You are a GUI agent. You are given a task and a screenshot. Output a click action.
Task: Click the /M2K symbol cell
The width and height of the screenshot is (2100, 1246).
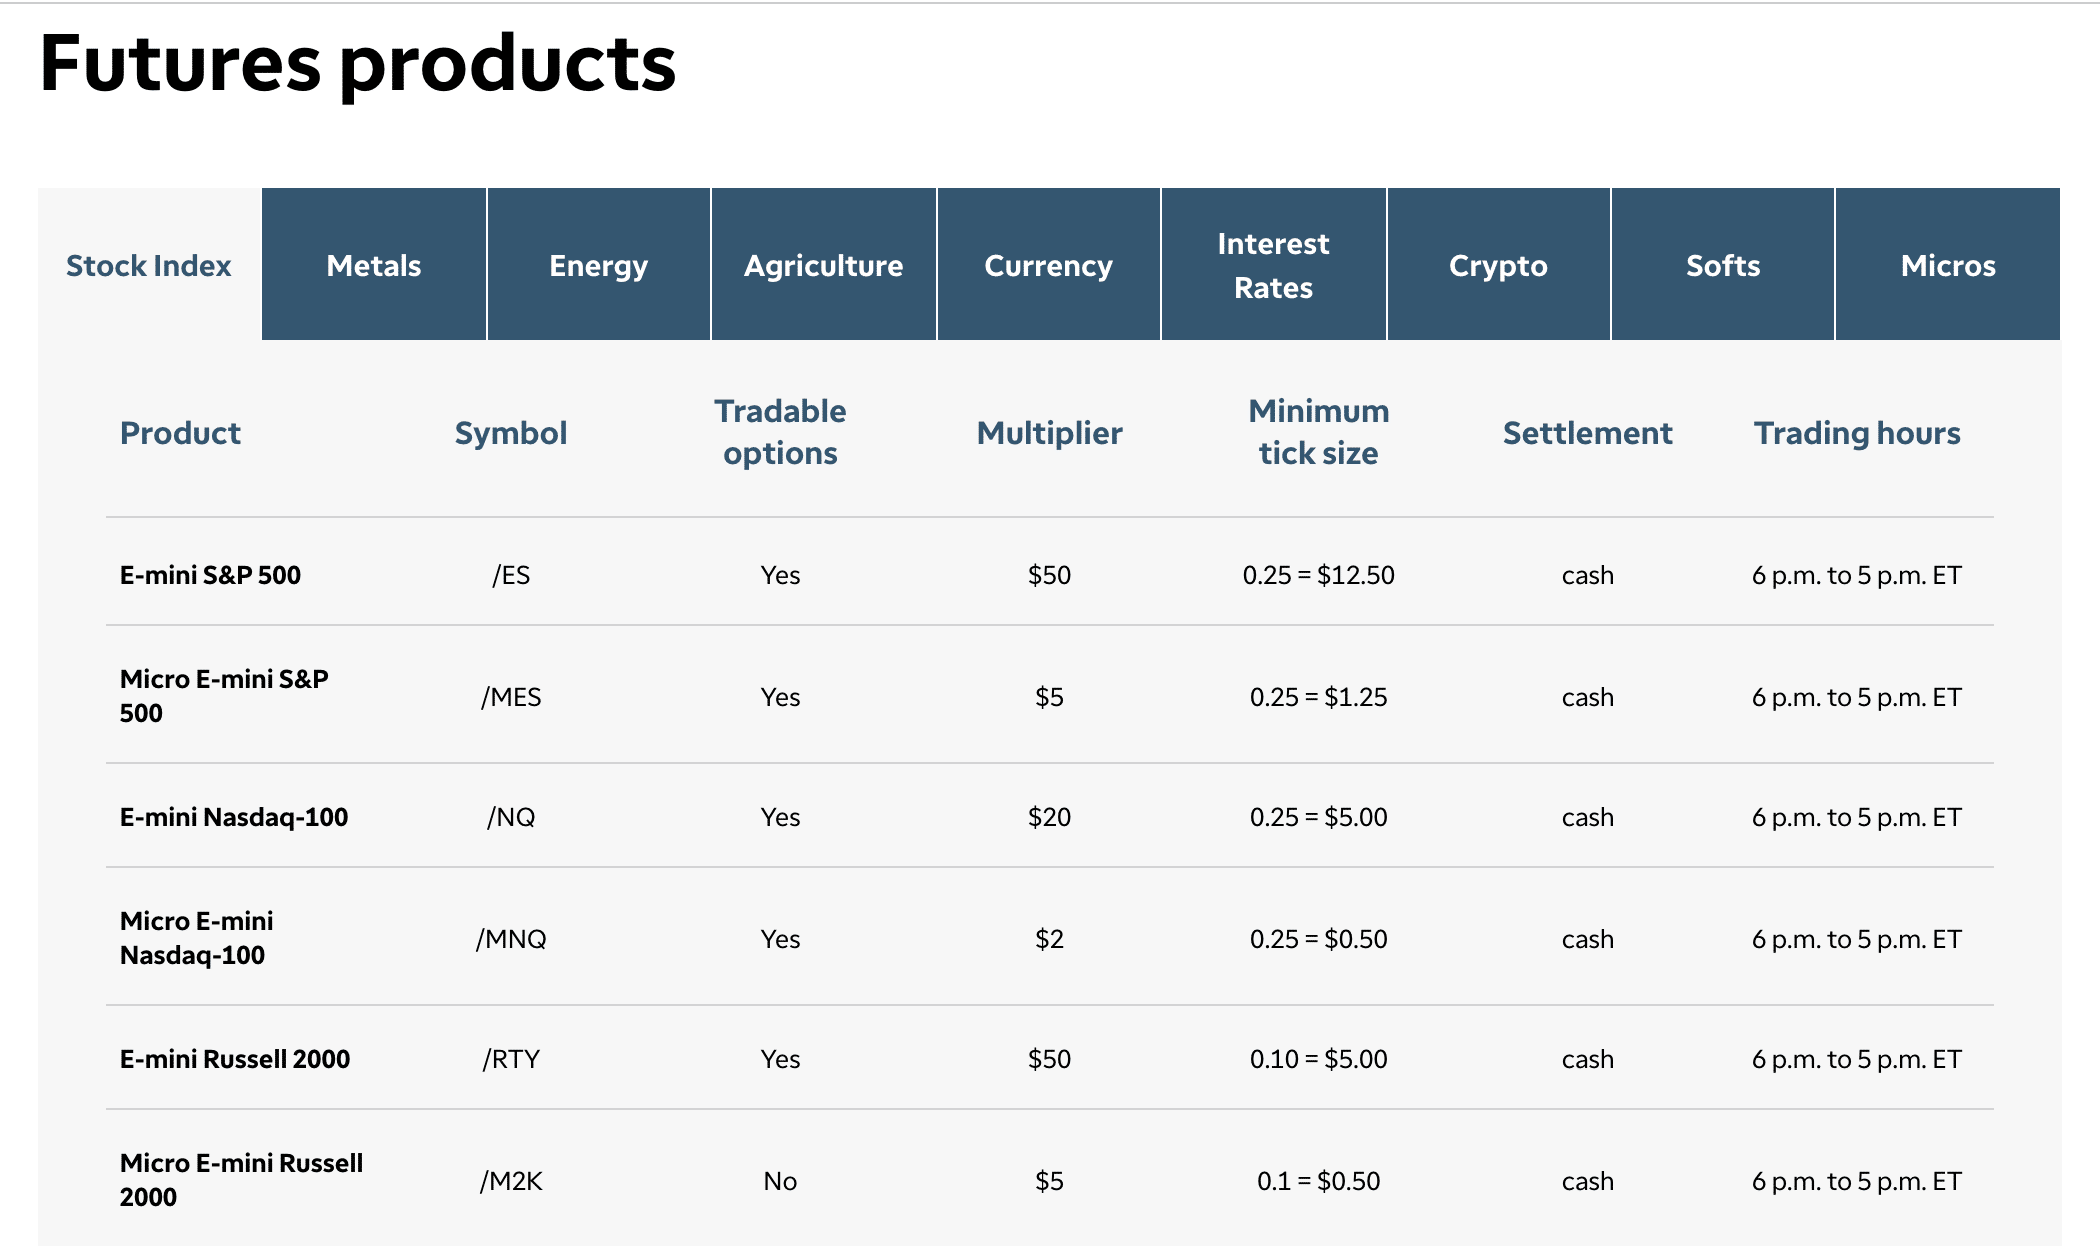(x=511, y=1181)
